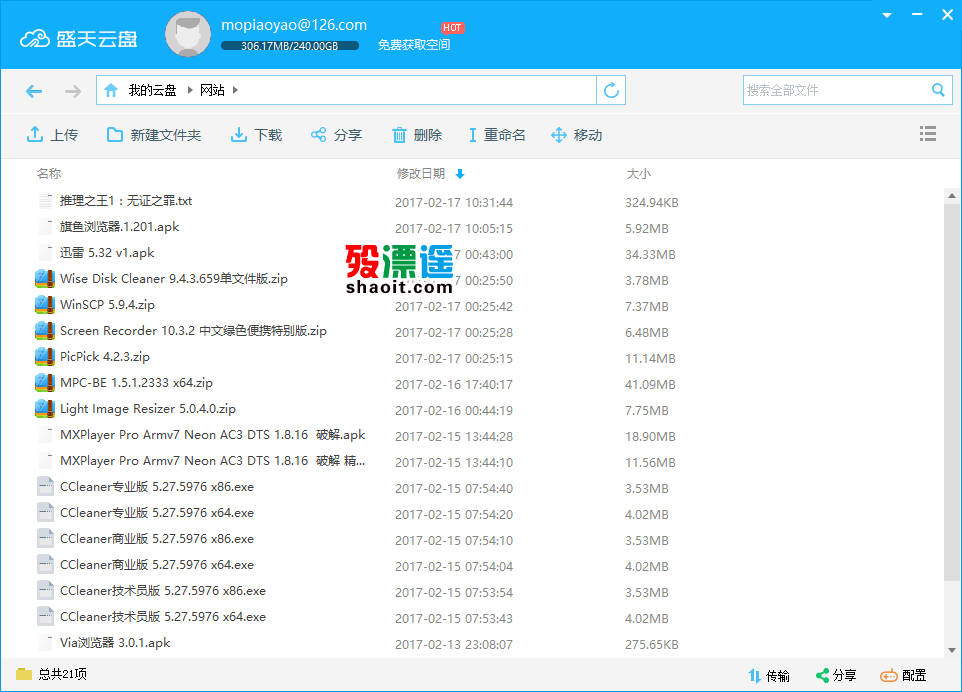The height and width of the screenshot is (692, 962).
Task: Open 配置 settings in status bar
Action: (x=903, y=675)
